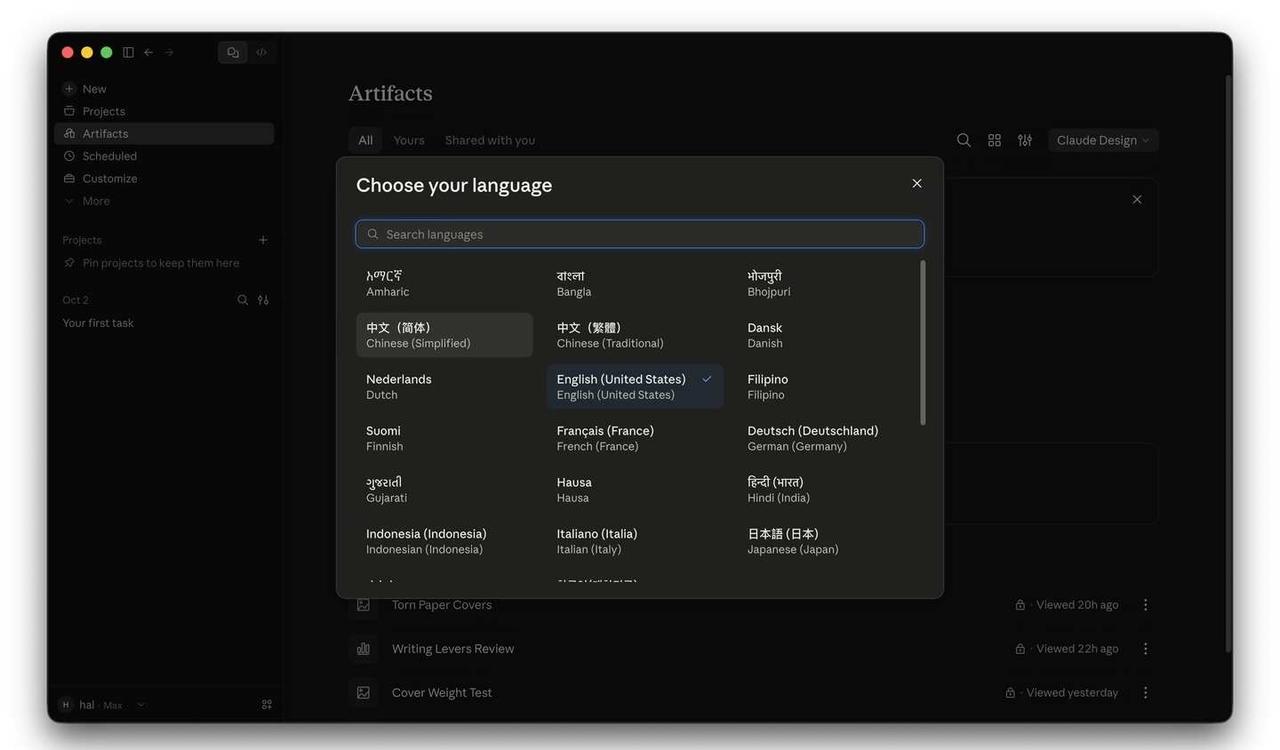Open task filter sliders icon in sidebar
Screen dimensions: 1280x750
[x=263, y=300]
